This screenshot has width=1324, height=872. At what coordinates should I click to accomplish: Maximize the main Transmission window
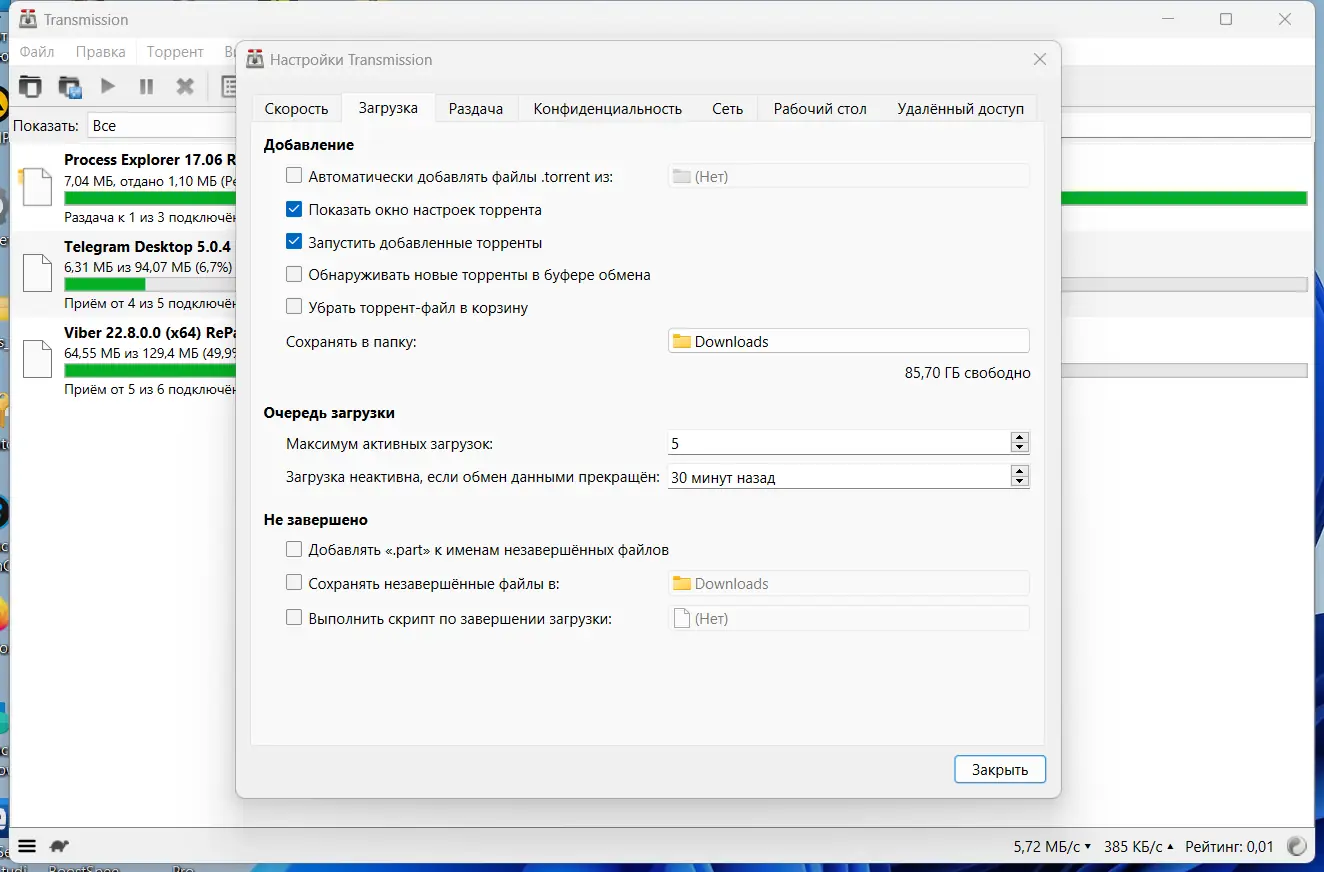point(1226,20)
